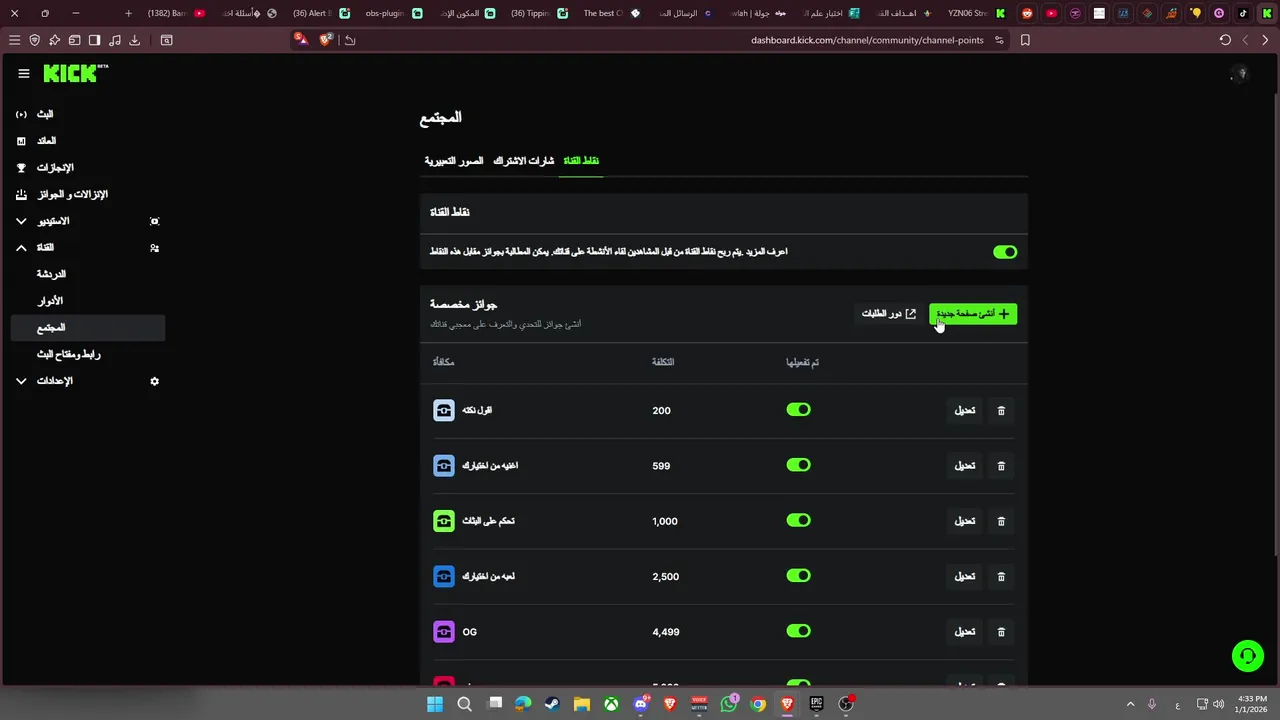Click the trash icon for the OG reward

click(x=1001, y=632)
